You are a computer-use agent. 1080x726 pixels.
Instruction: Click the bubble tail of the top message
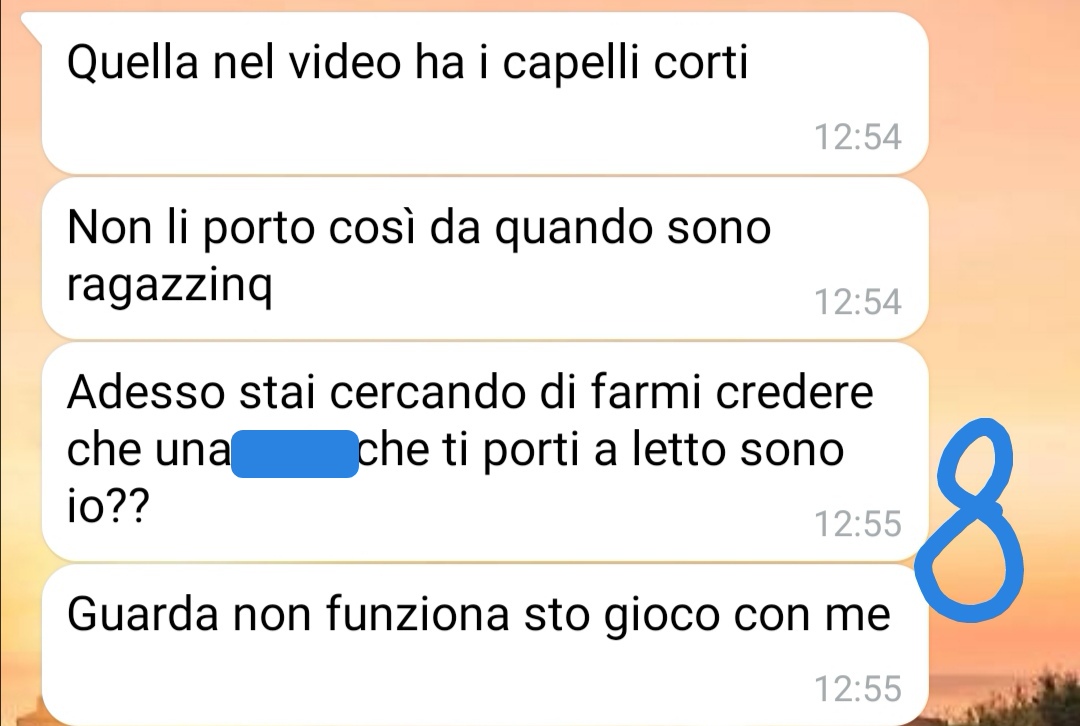[31, 26]
